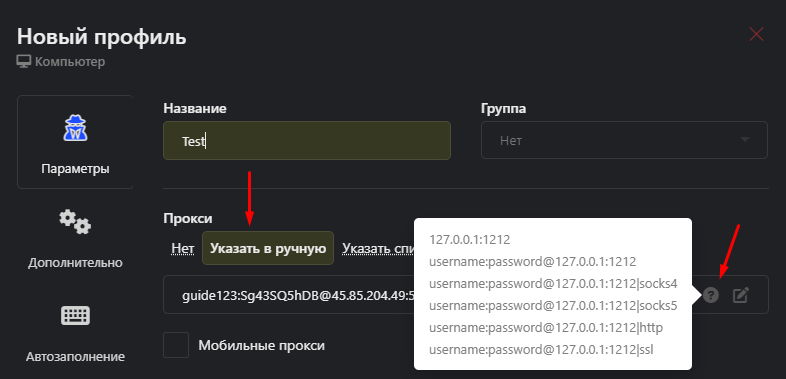Screen dimensions: 786x379
Task: Select the Нет proxy option
Action: pos(182,248)
